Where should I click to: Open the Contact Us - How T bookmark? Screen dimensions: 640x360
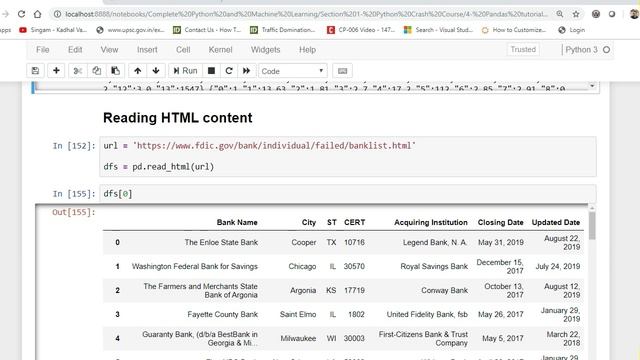(x=207, y=30)
